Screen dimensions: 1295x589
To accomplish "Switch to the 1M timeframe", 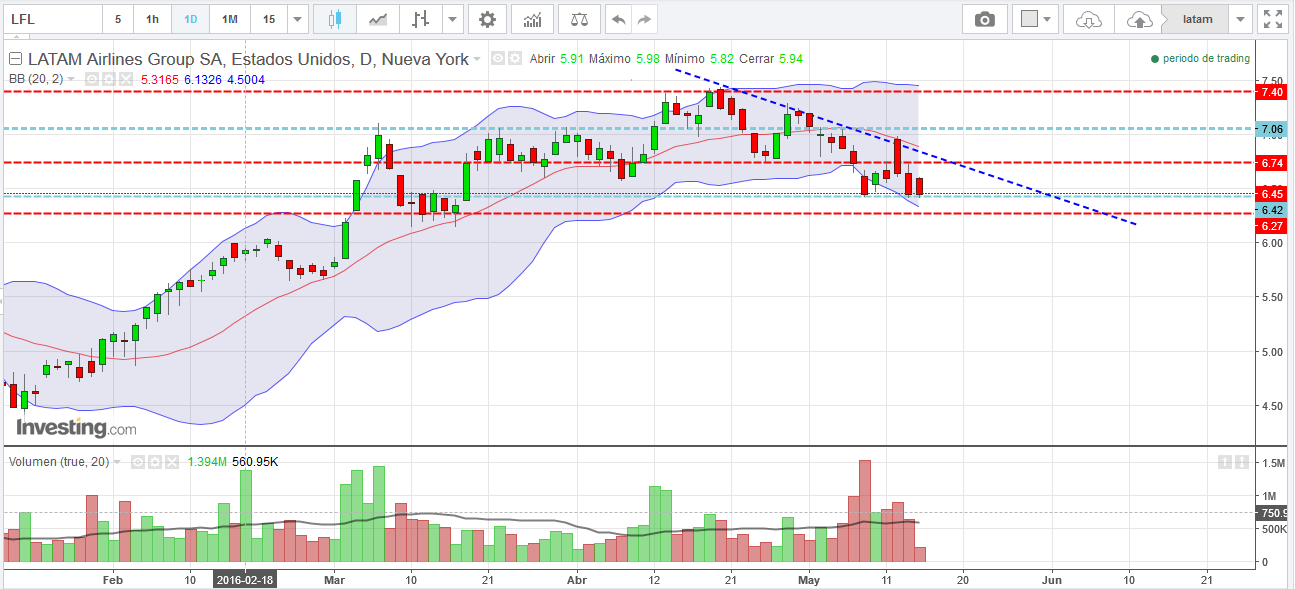I will pos(230,19).
